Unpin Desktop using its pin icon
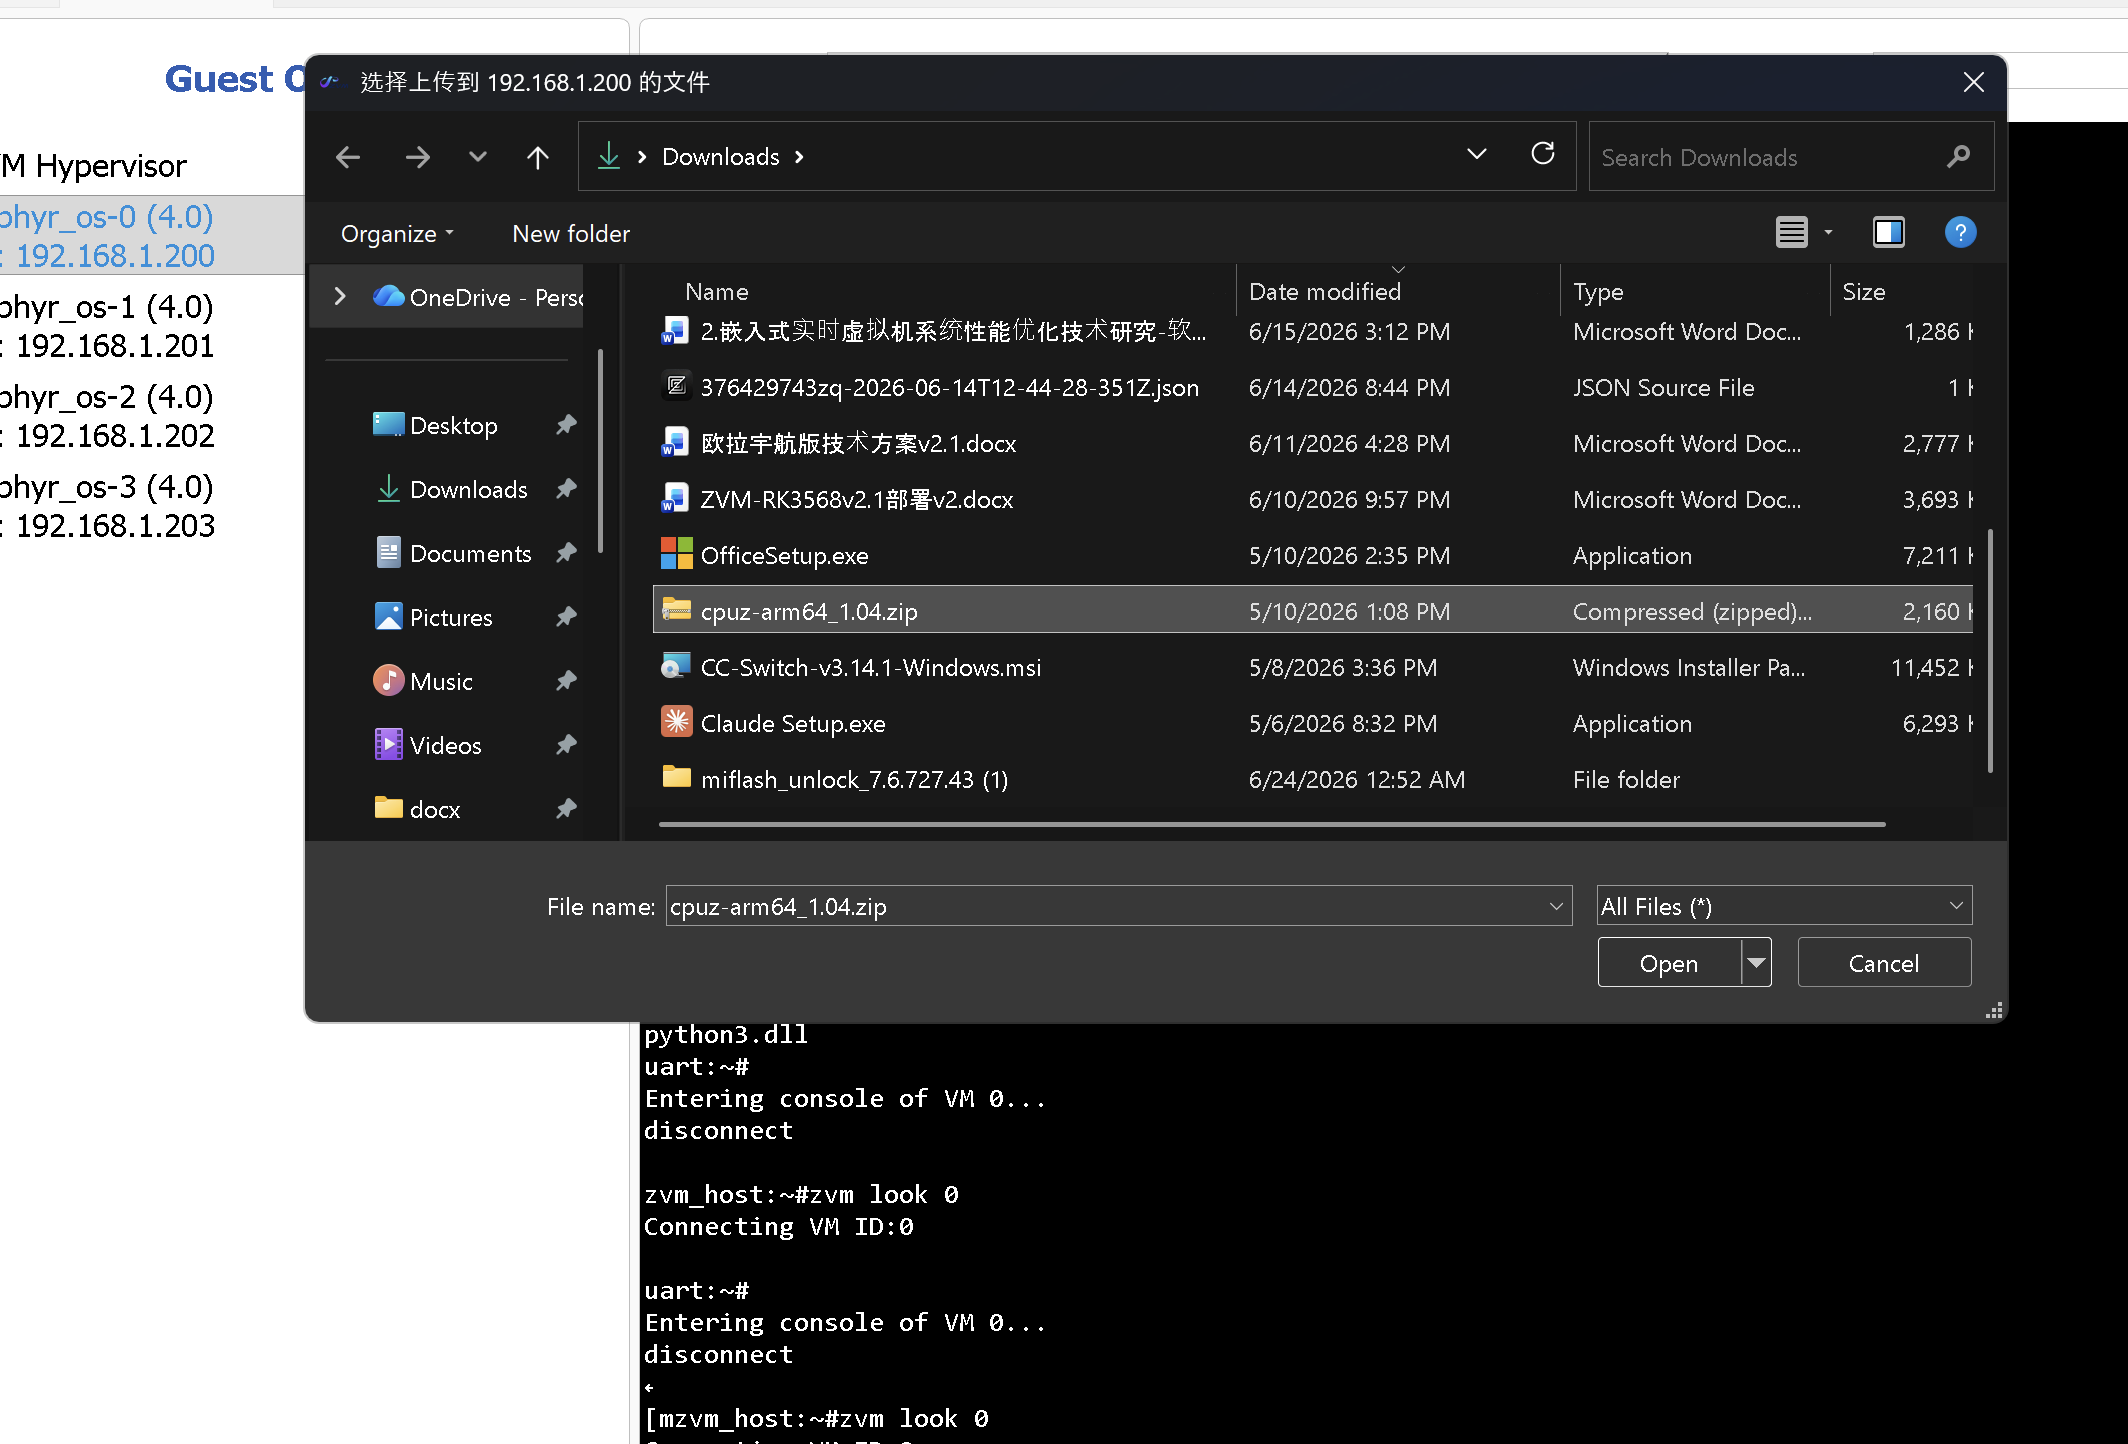The width and height of the screenshot is (2128, 1444). click(x=567, y=425)
